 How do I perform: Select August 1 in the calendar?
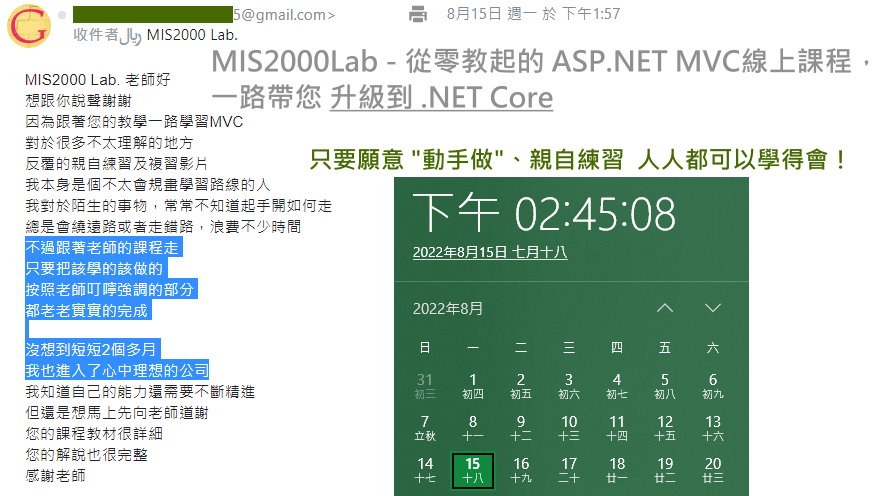473,386
